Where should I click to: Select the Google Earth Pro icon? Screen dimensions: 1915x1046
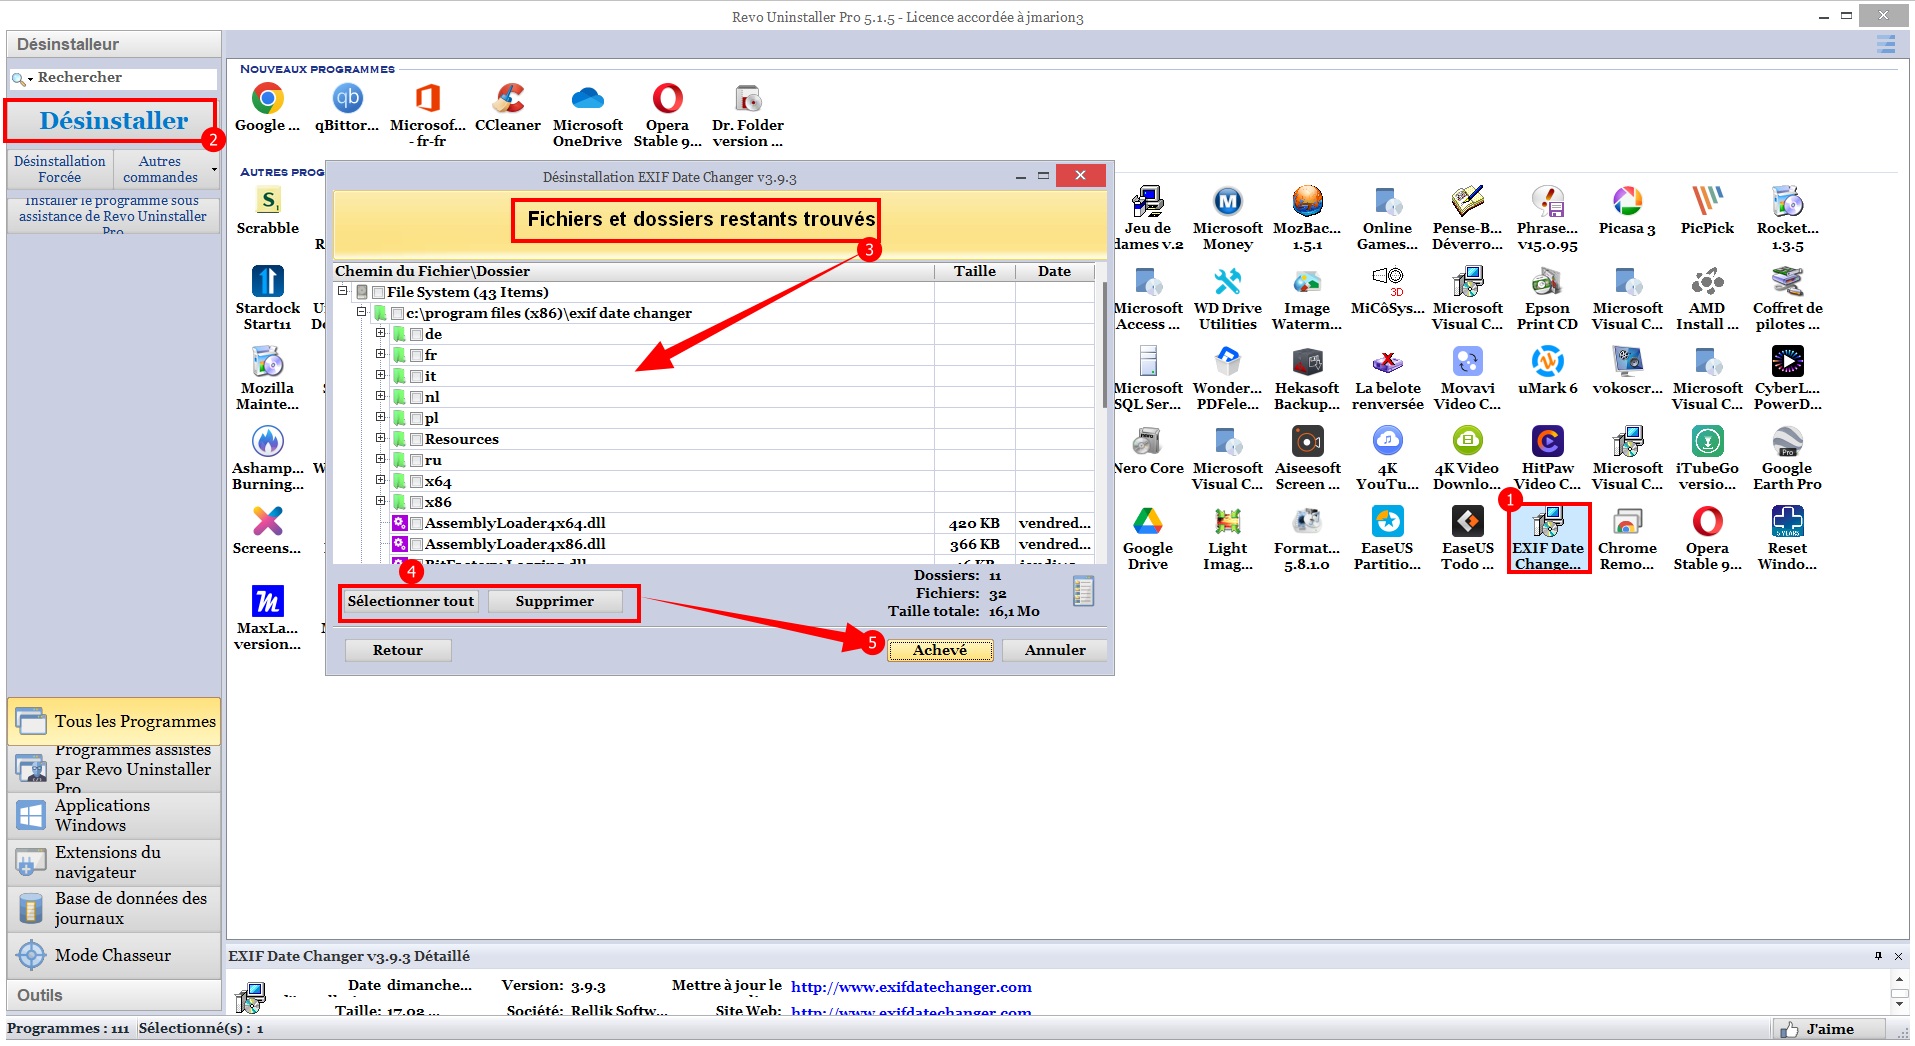(x=1787, y=441)
